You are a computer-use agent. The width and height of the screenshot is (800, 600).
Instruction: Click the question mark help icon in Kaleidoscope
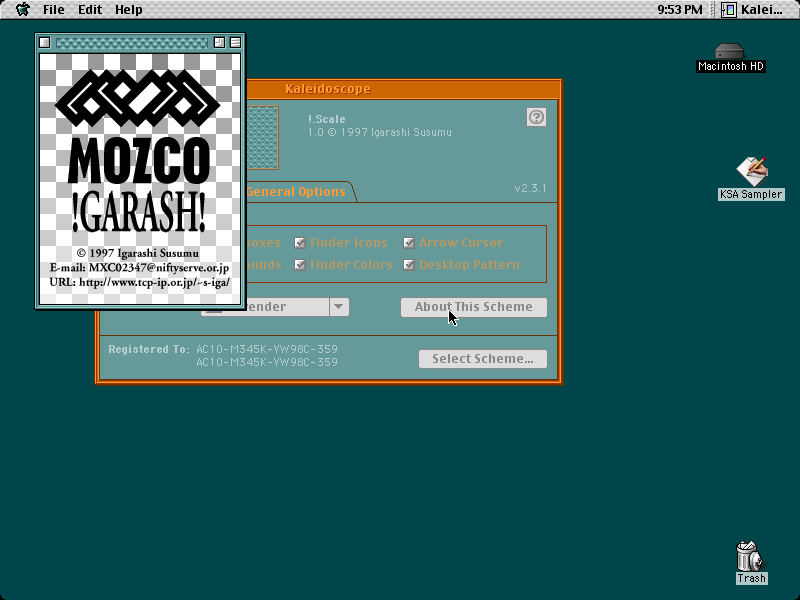coord(536,117)
